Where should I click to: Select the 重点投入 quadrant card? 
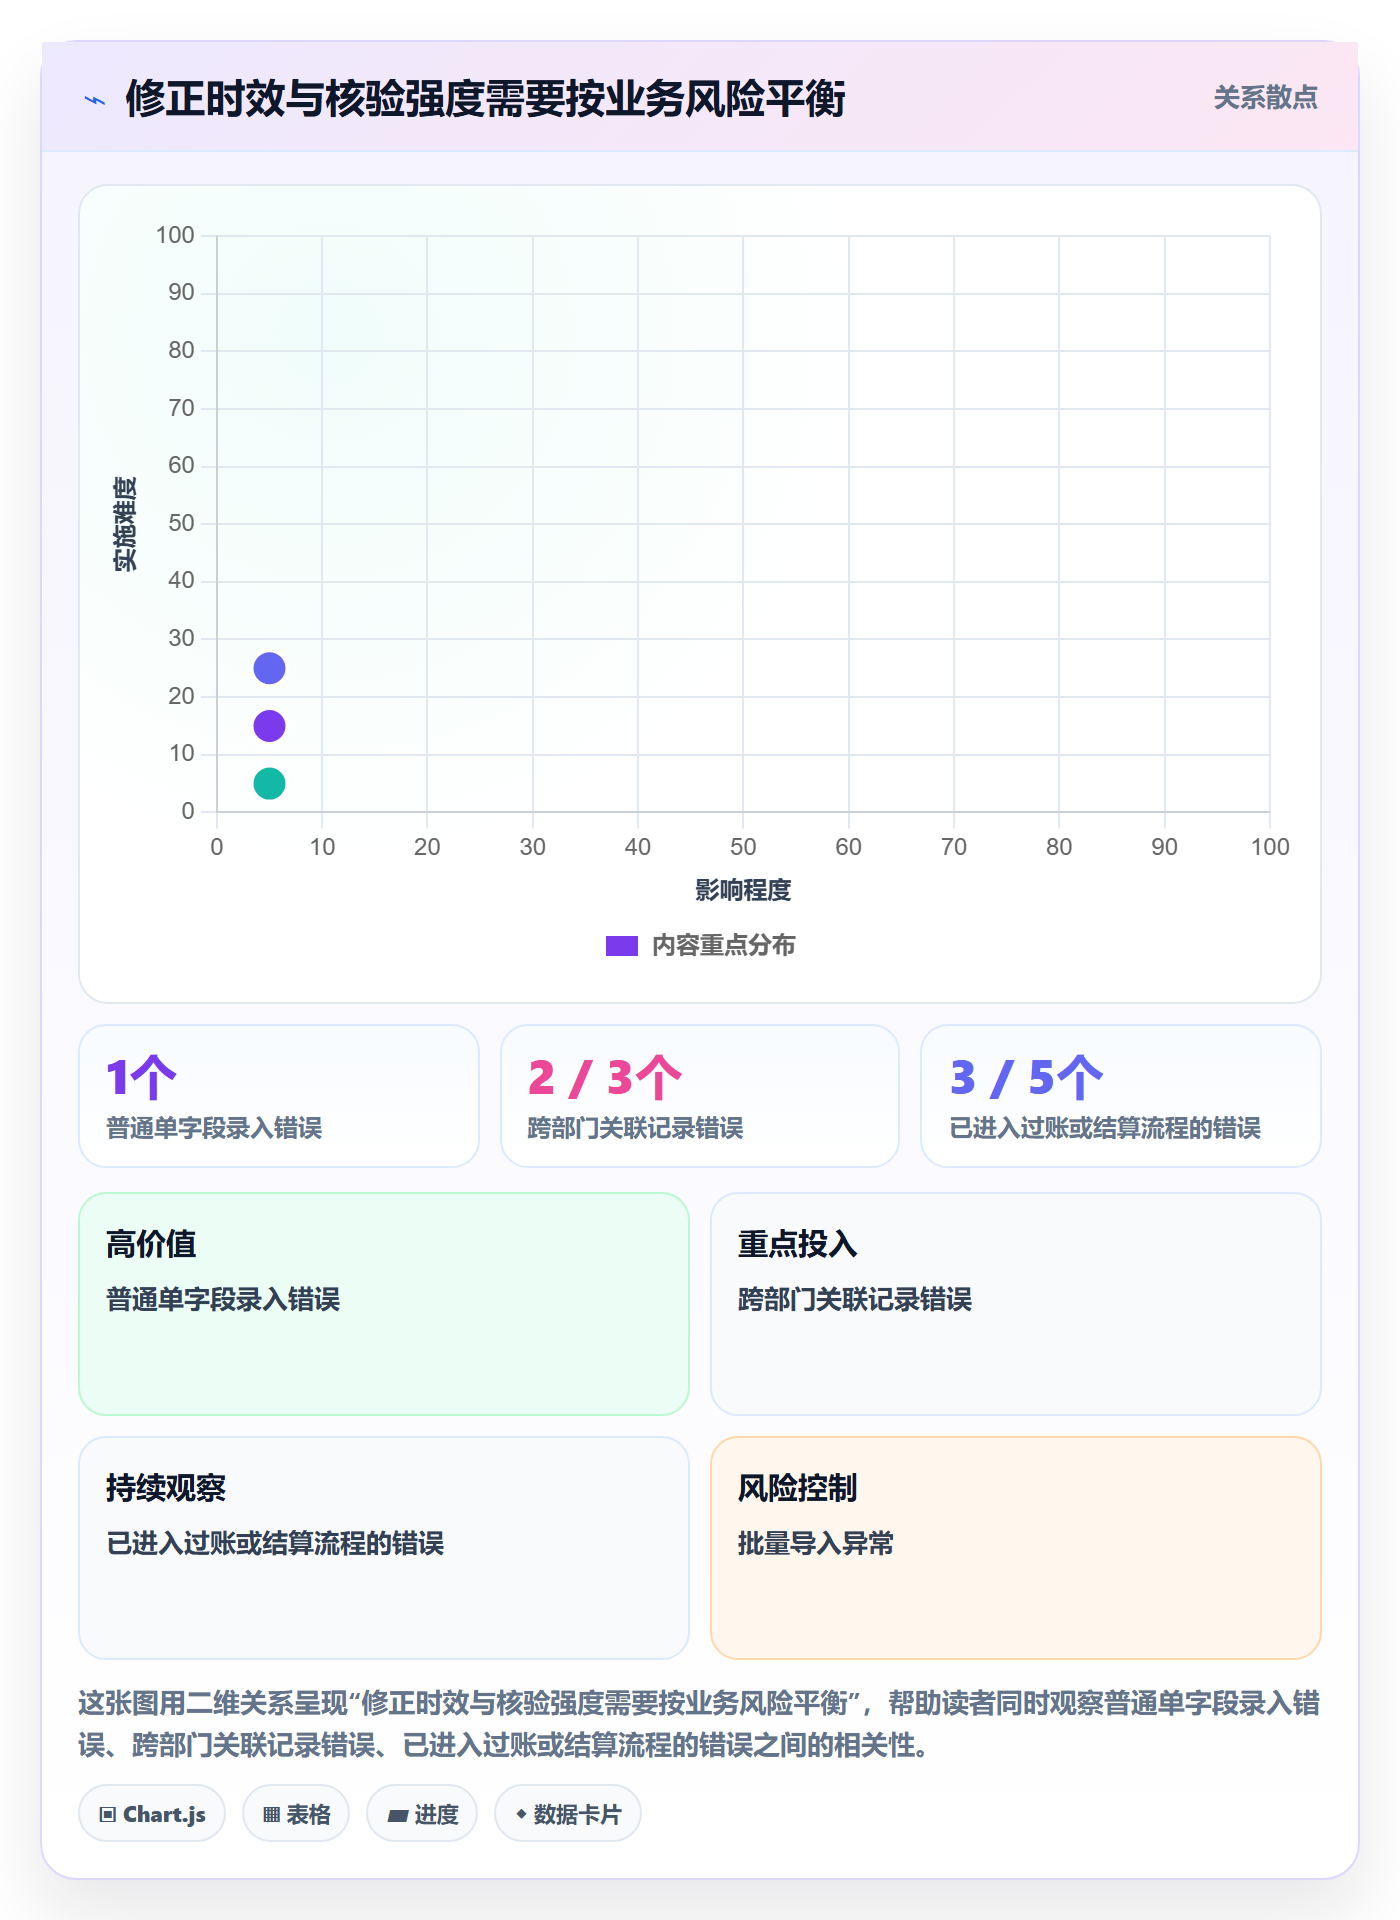[1016, 1304]
